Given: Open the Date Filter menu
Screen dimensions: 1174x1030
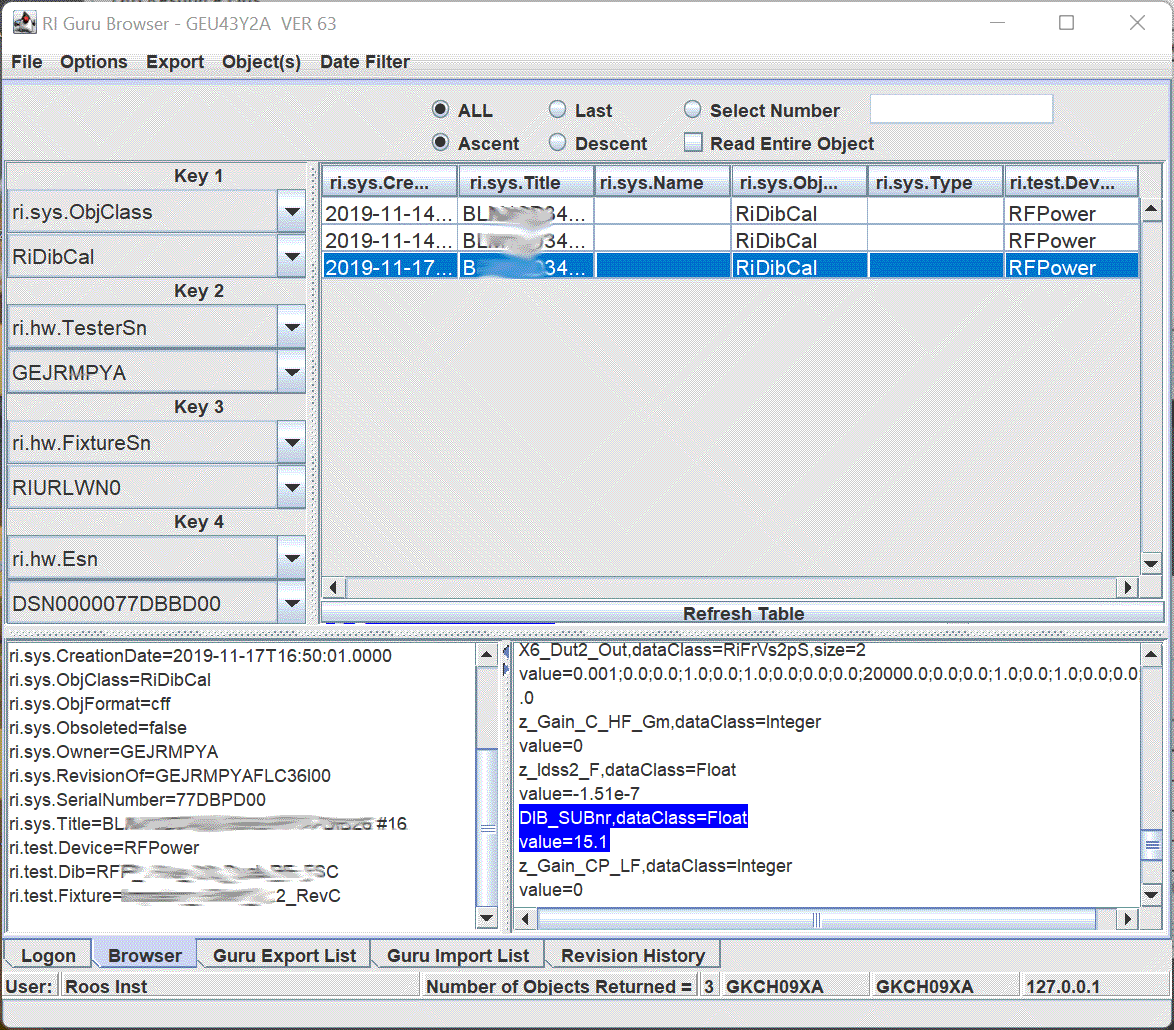Looking at the screenshot, I should [365, 62].
